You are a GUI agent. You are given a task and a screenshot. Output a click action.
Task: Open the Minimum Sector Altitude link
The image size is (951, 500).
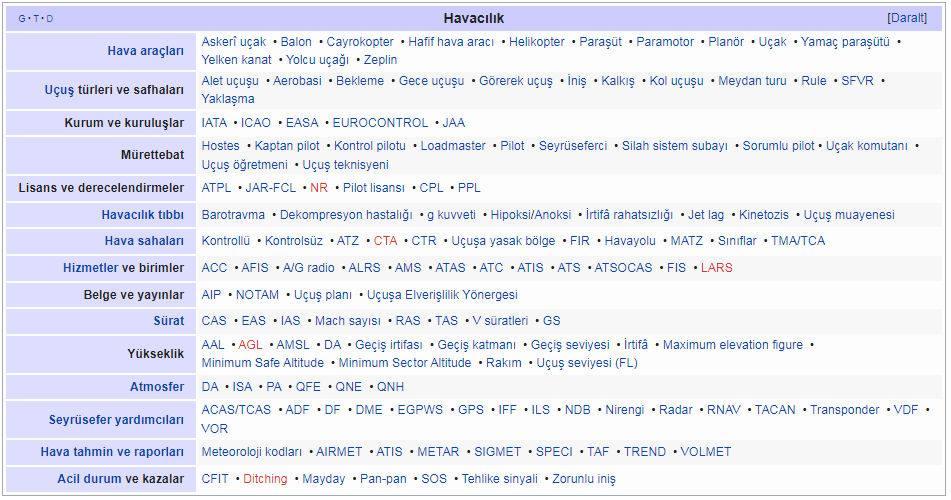point(405,363)
